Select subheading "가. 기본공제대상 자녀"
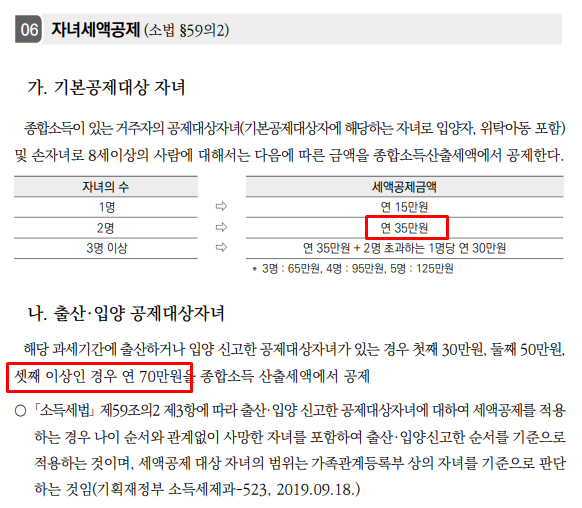 pos(106,88)
